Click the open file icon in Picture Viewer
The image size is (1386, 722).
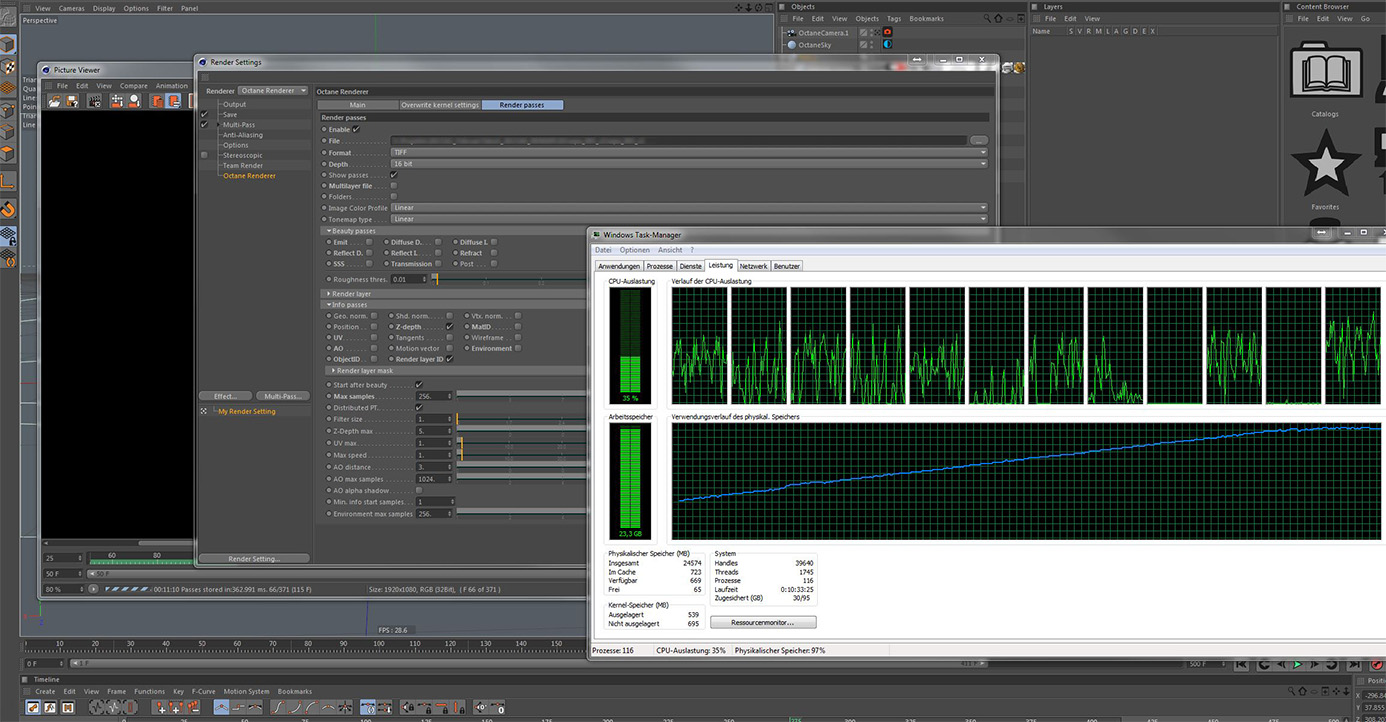click(55, 101)
